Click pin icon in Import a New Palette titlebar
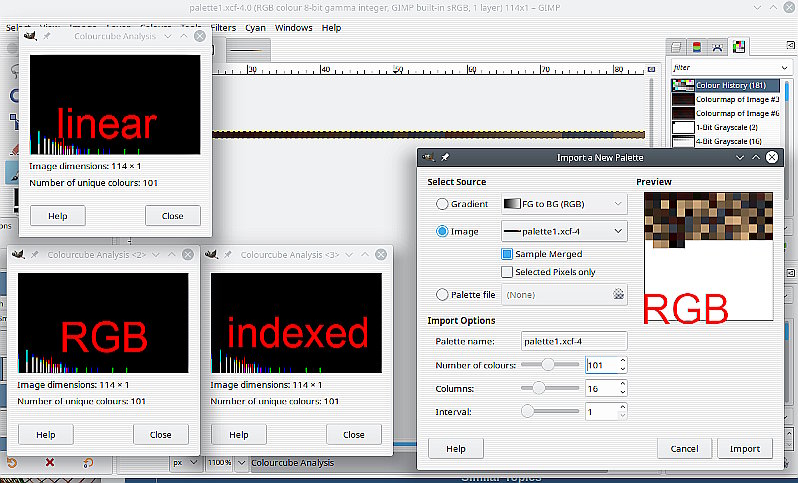Screen dimensions: 798x483 tap(445, 157)
